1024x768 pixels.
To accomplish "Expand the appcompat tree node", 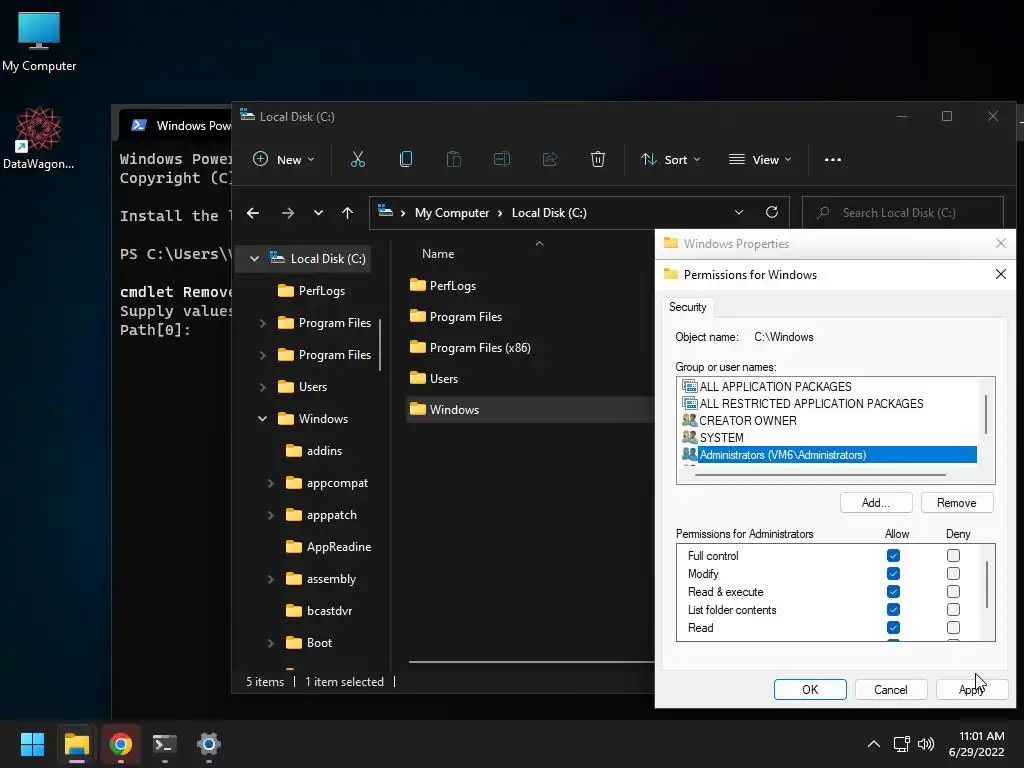I will click(x=270, y=483).
